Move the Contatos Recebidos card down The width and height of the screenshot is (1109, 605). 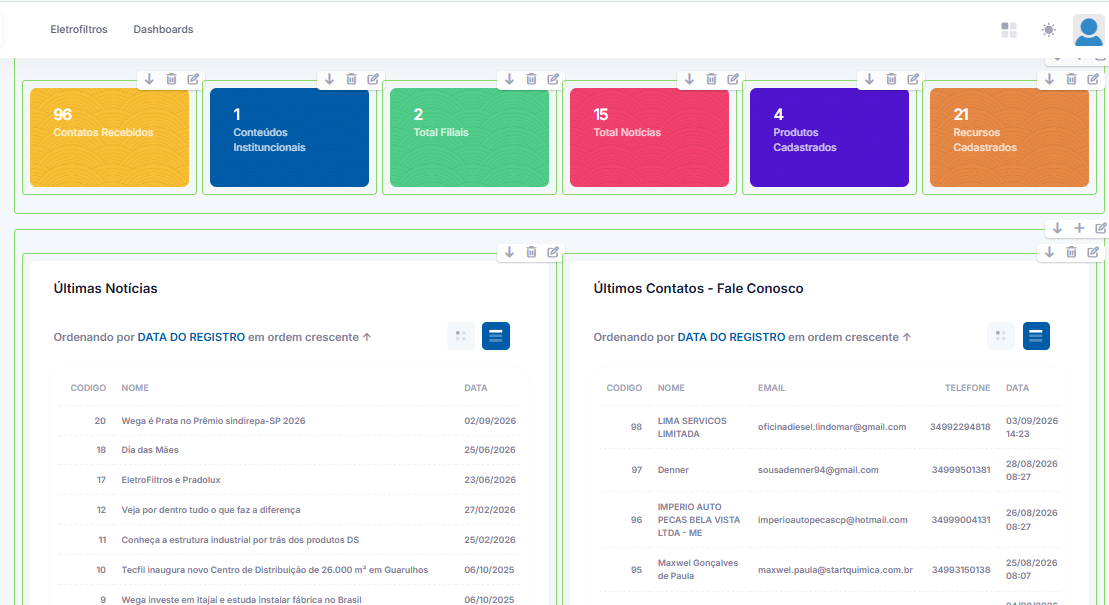[149, 79]
